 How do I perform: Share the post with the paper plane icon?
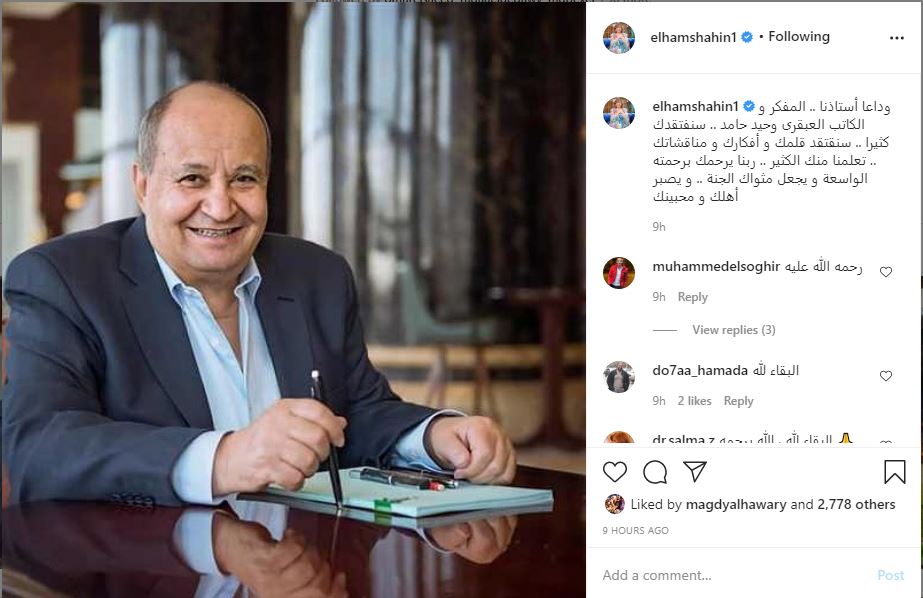(695, 471)
